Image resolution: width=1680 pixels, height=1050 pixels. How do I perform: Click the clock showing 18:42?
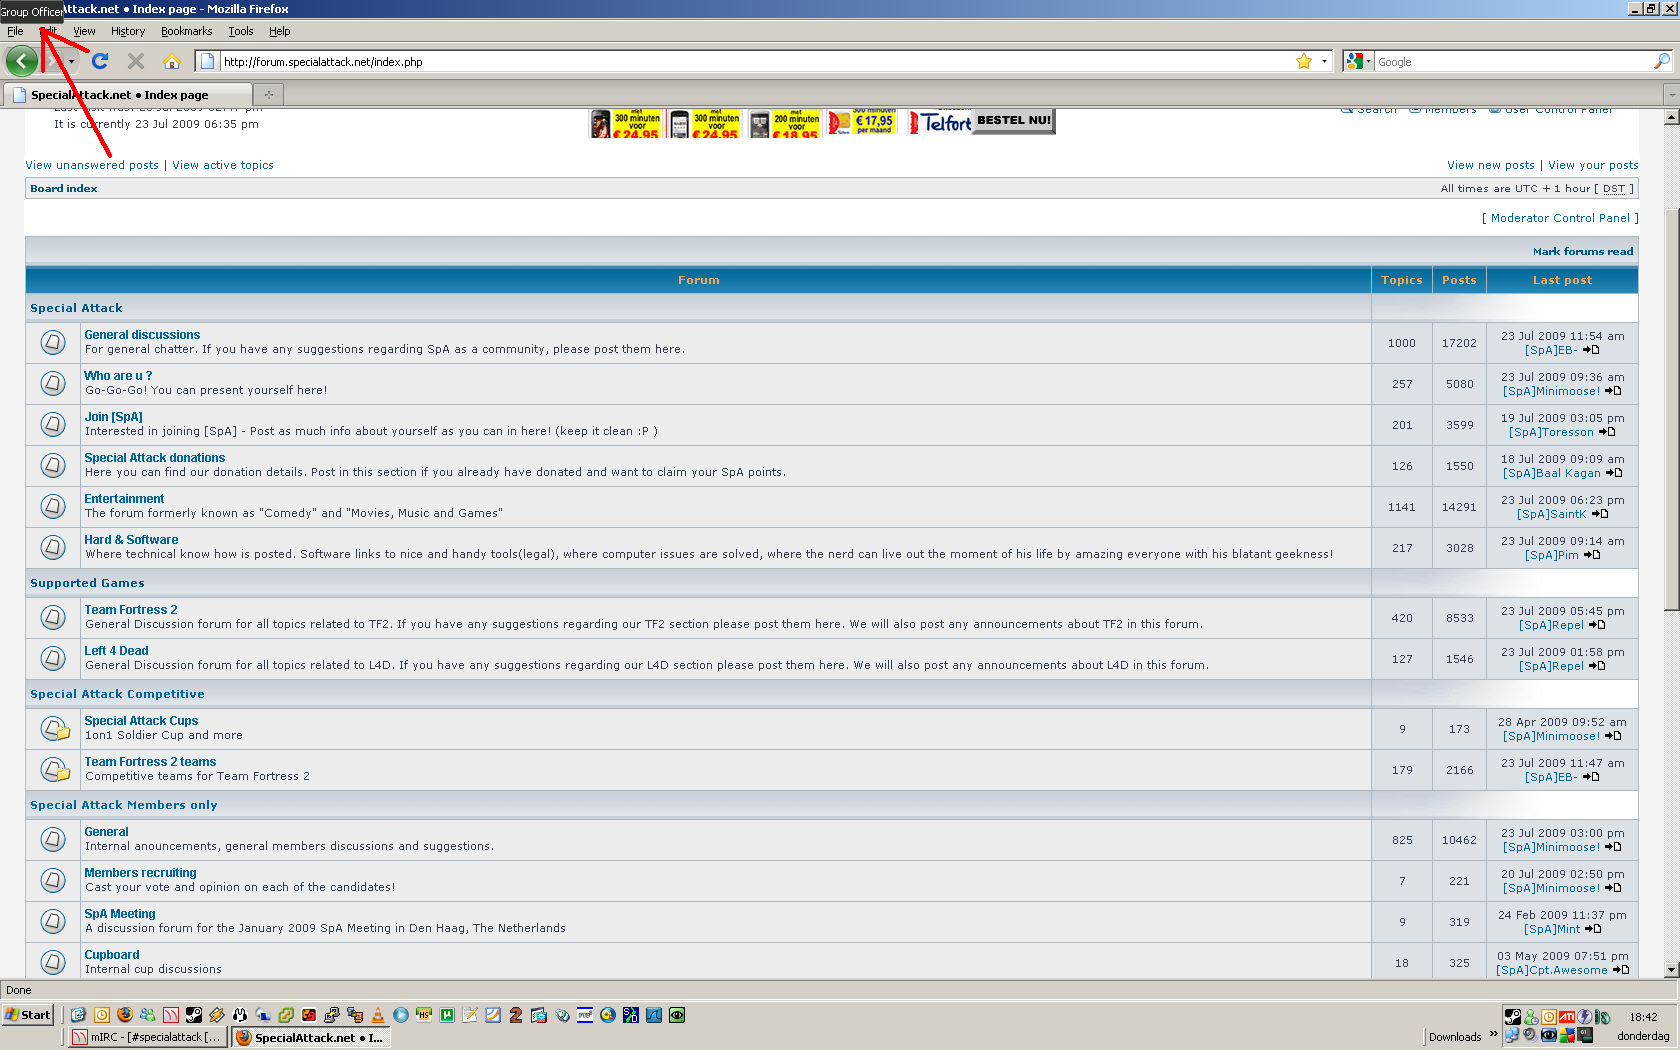click(1643, 1017)
